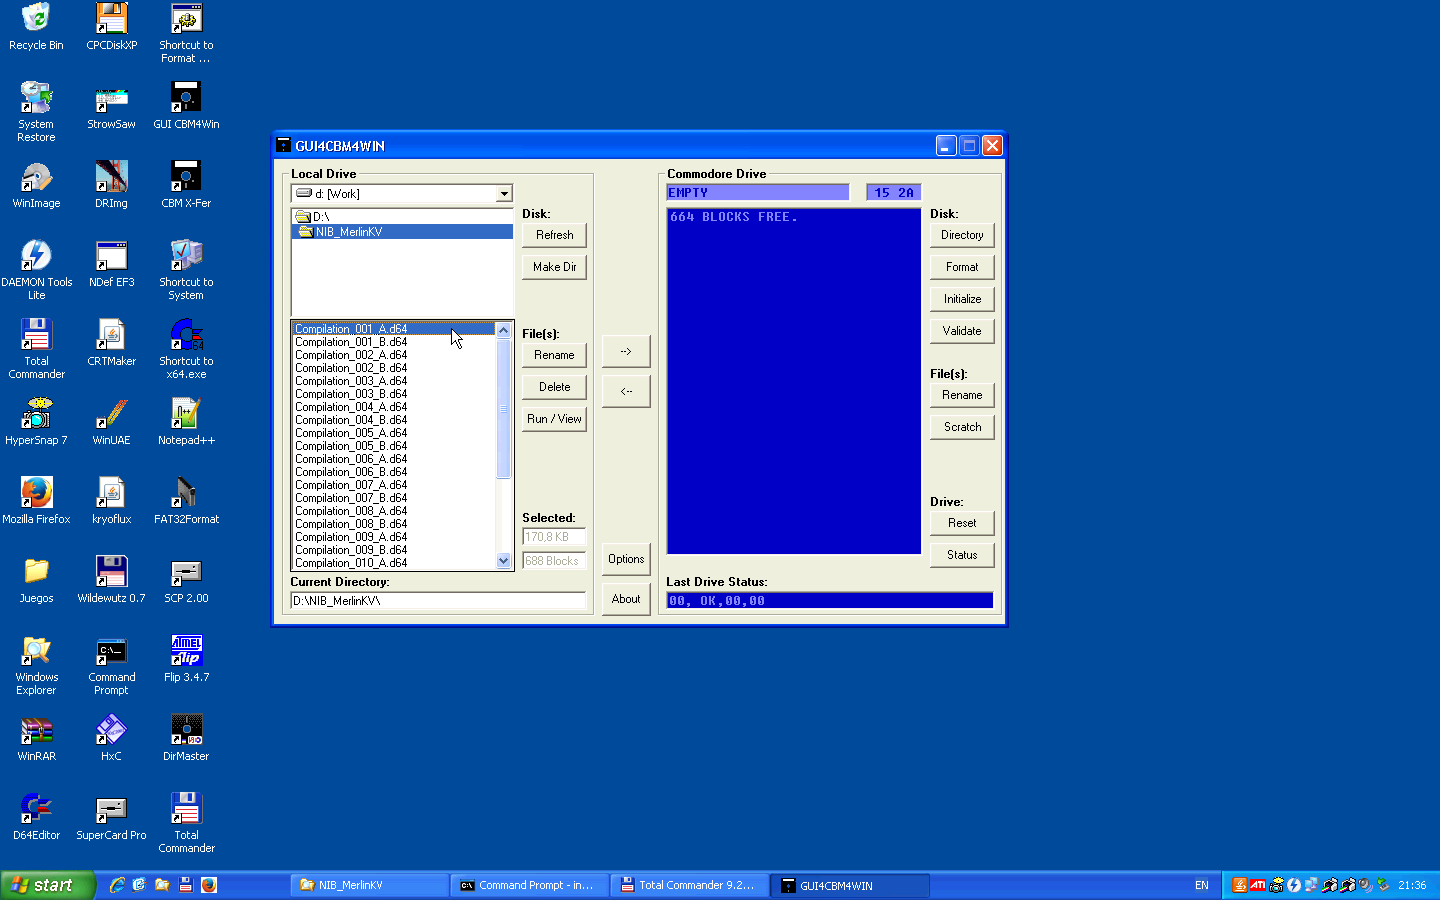The width and height of the screenshot is (1440, 900).
Task: Click the drive Status button
Action: click(962, 555)
